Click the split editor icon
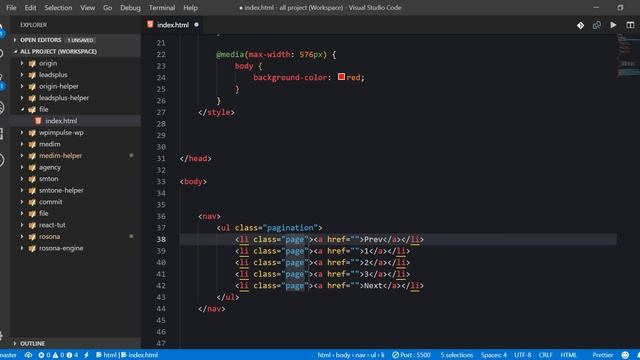The image size is (640, 360). pyautogui.click(x=630, y=25)
